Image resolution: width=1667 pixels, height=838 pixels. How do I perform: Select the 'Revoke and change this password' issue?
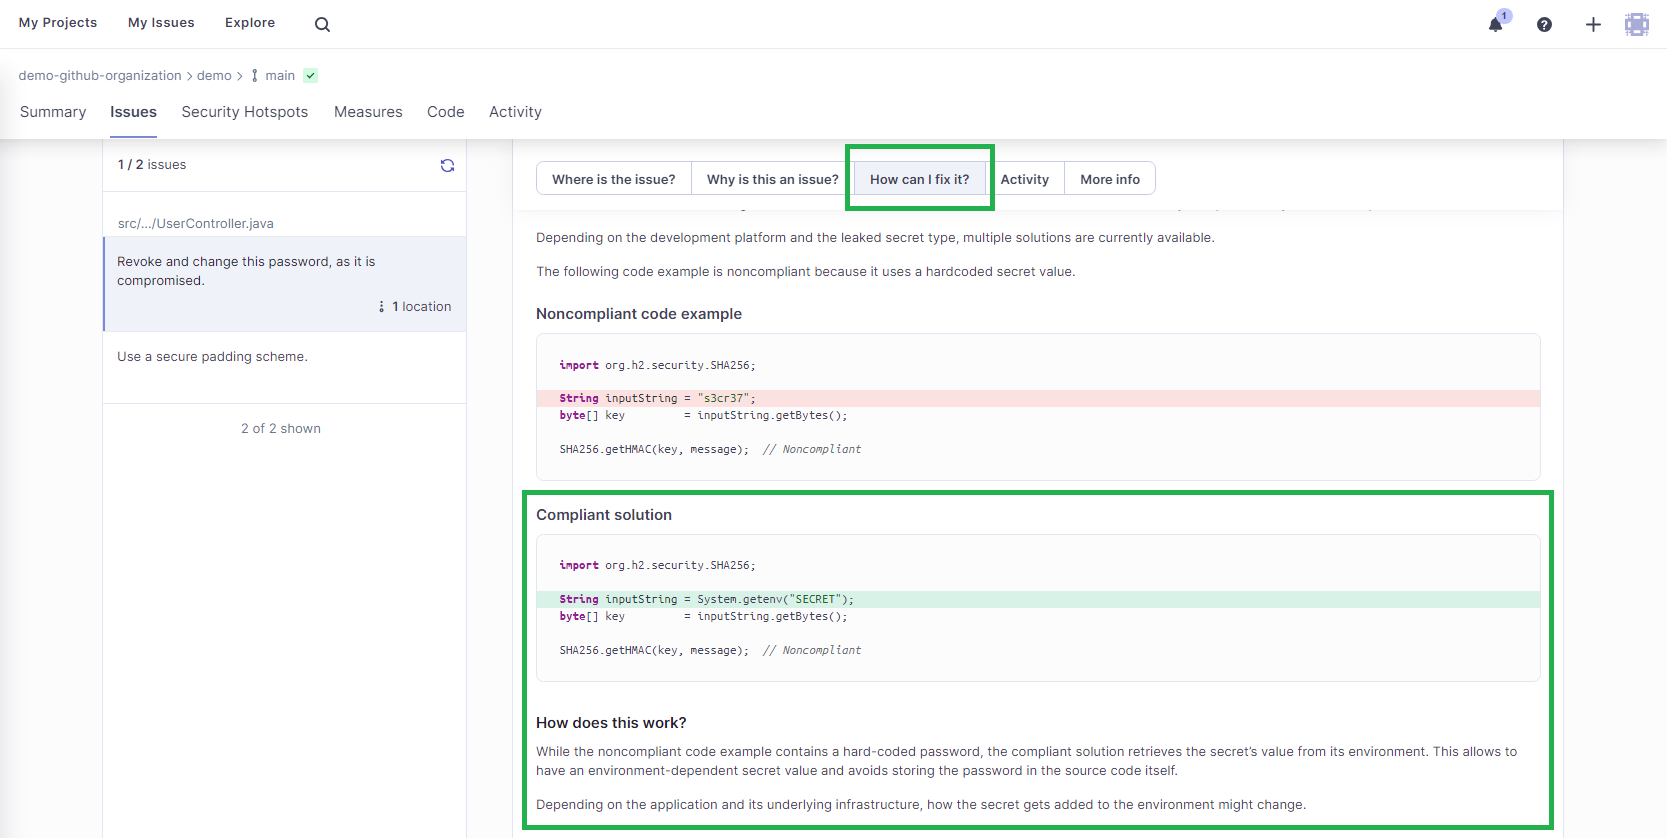(x=246, y=271)
